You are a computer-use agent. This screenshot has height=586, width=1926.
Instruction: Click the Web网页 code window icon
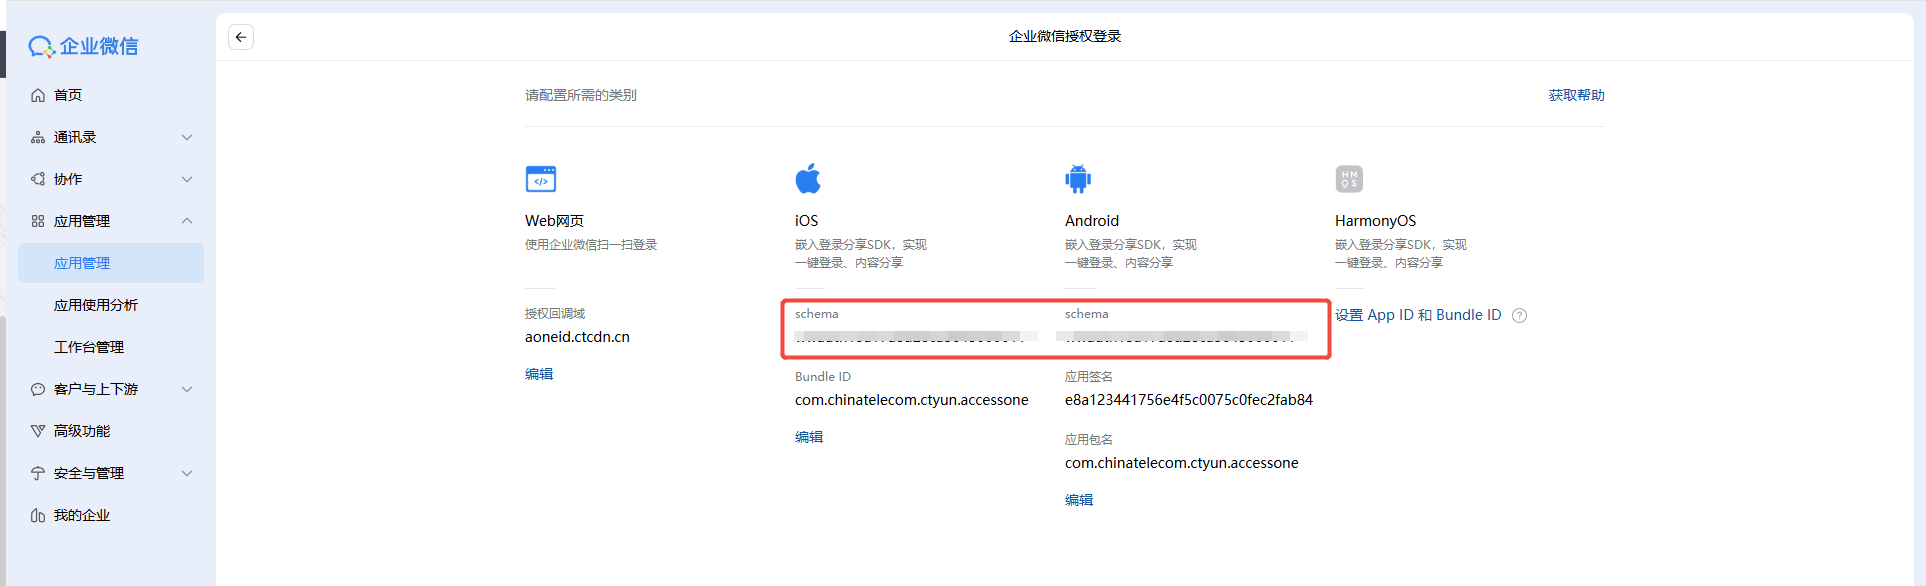[541, 179]
